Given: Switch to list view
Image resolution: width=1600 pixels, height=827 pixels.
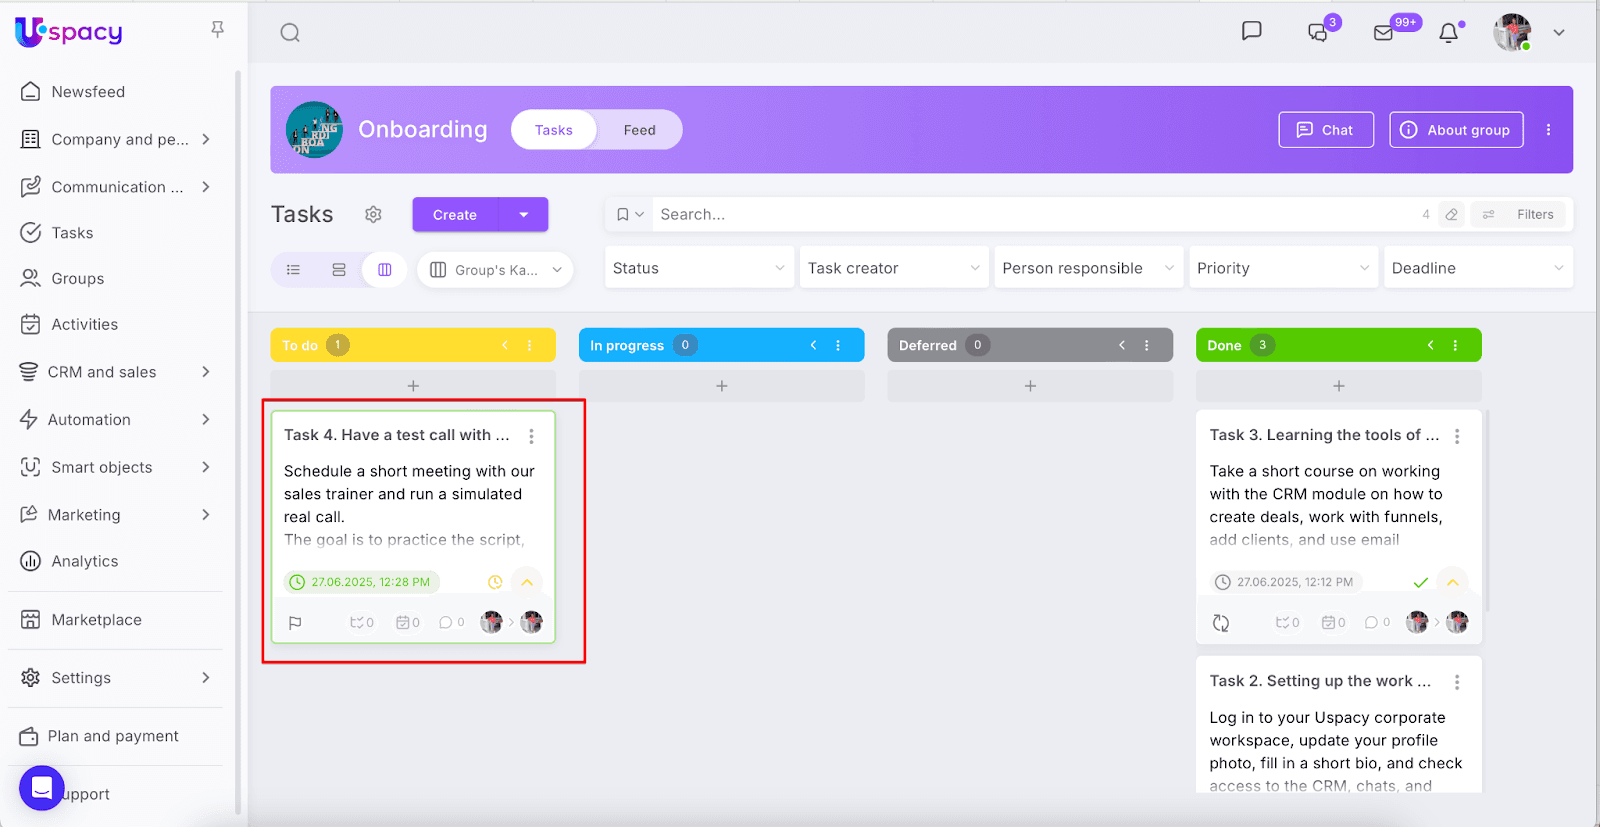Looking at the screenshot, I should 294,270.
